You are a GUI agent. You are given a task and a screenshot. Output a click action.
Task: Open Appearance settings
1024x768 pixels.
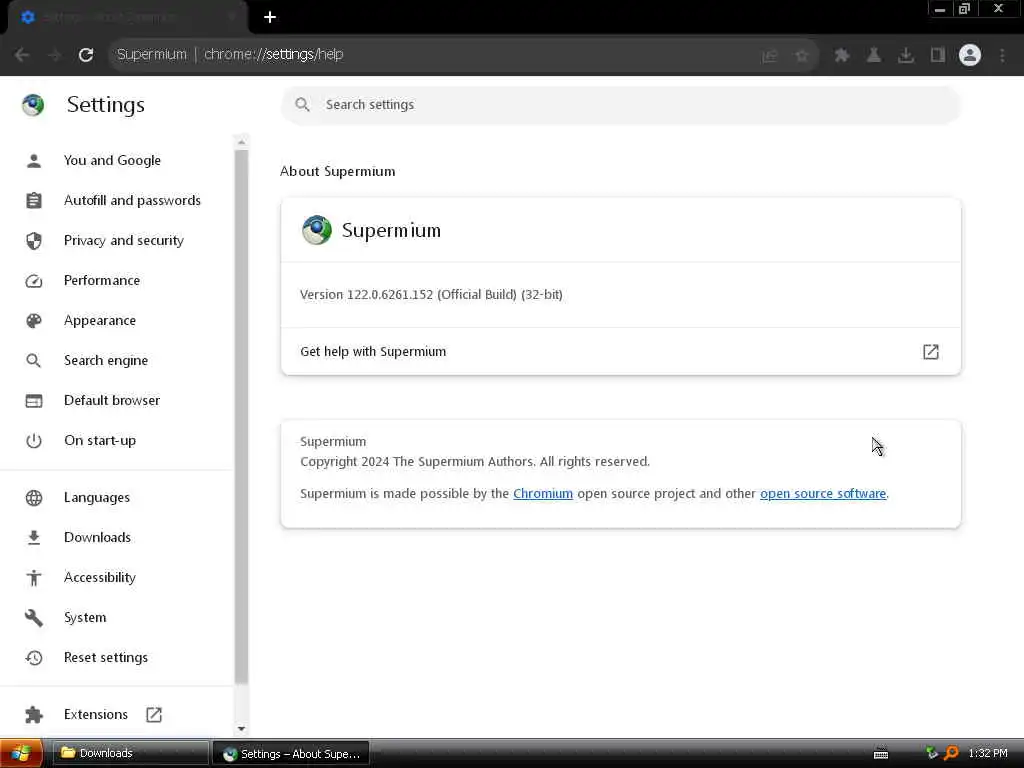[100, 320]
